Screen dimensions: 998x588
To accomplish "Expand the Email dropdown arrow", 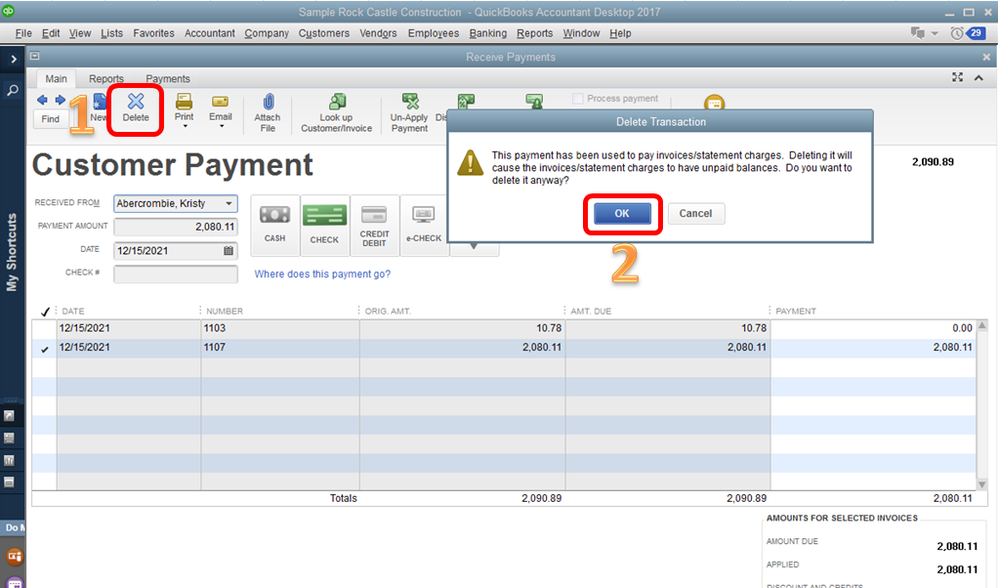I will click(221, 127).
